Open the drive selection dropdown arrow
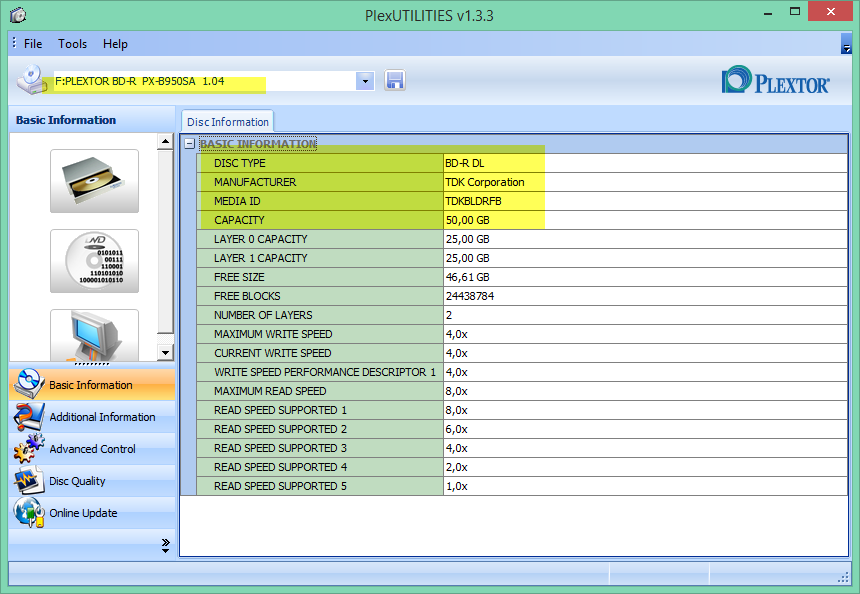Screen dimensions: 860x594 tap(365, 81)
